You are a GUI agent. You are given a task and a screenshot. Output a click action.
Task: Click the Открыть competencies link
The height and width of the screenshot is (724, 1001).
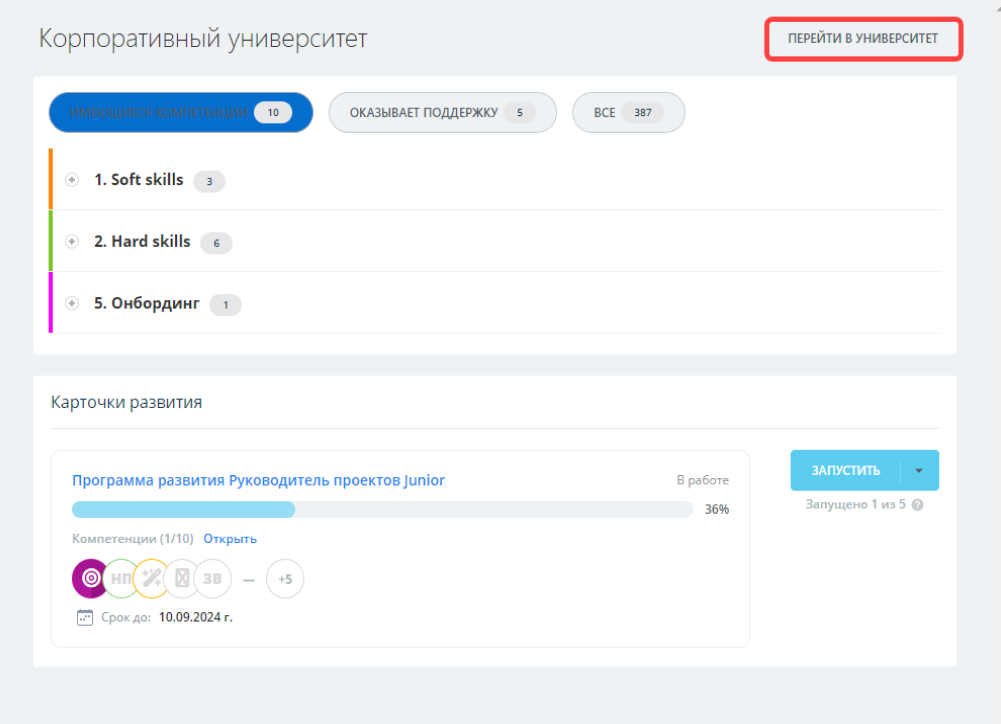pyautogui.click(x=230, y=539)
